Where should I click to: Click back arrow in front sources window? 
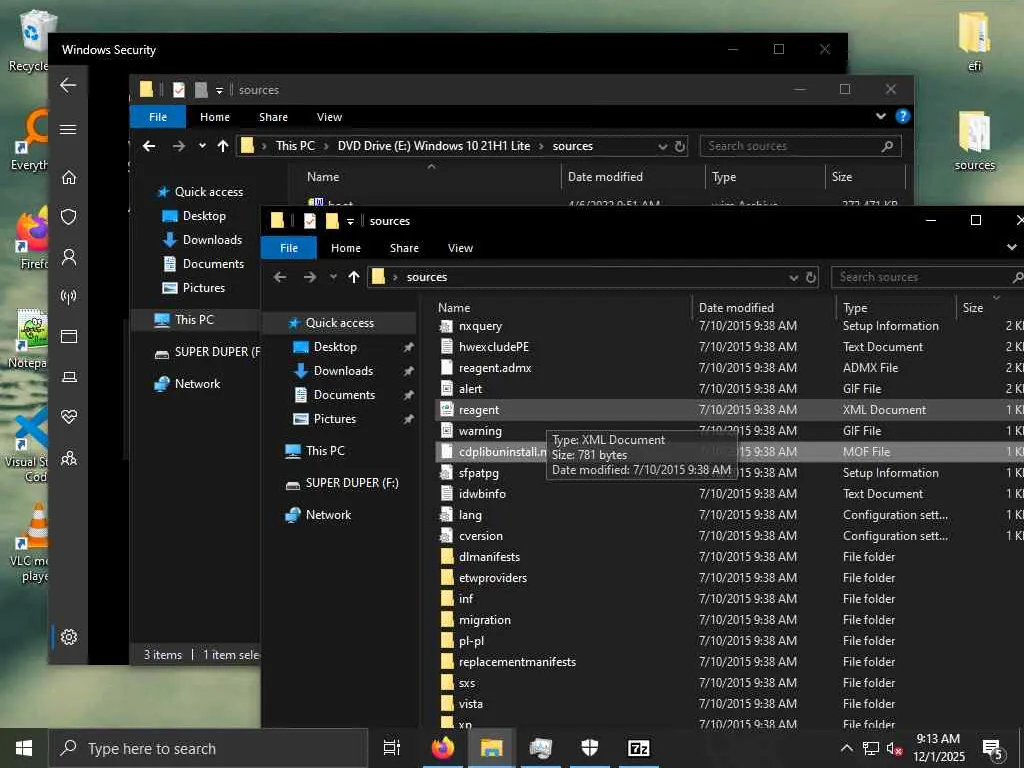[x=280, y=277]
